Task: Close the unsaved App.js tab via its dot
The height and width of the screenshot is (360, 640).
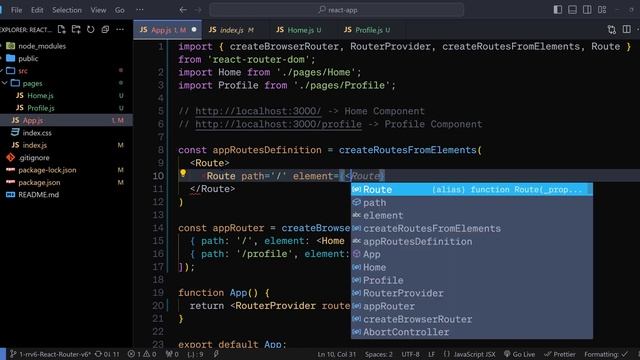Action: (194, 30)
